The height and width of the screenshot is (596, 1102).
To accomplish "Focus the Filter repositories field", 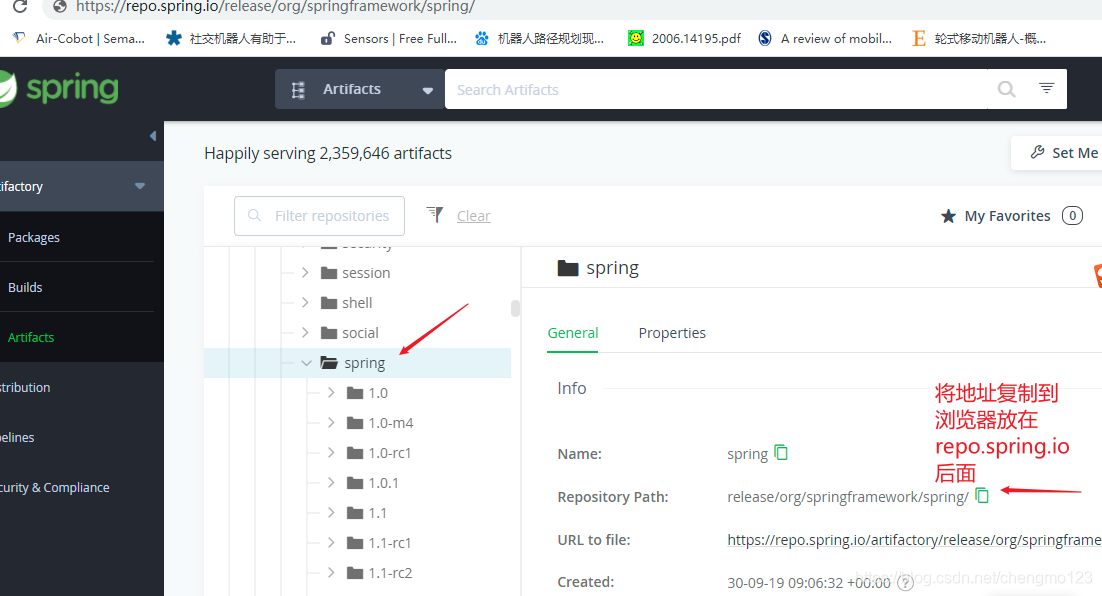I will click(319, 216).
